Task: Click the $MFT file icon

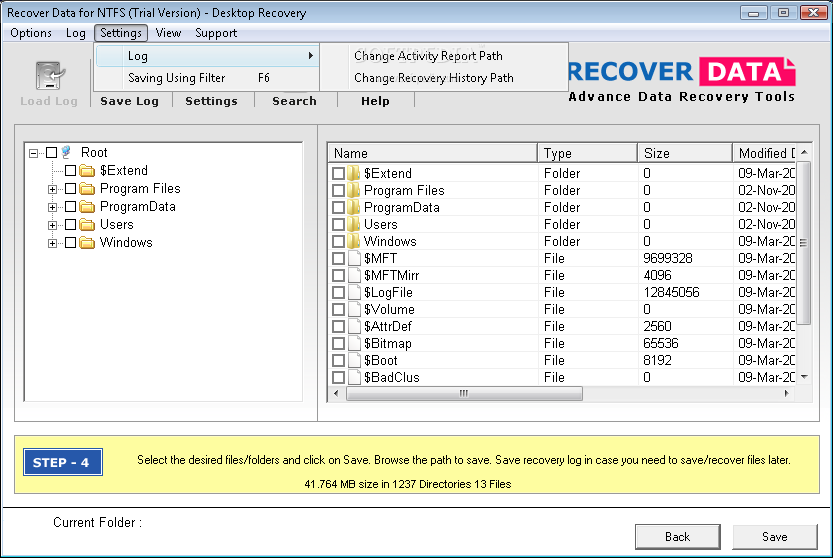Action: click(x=354, y=258)
